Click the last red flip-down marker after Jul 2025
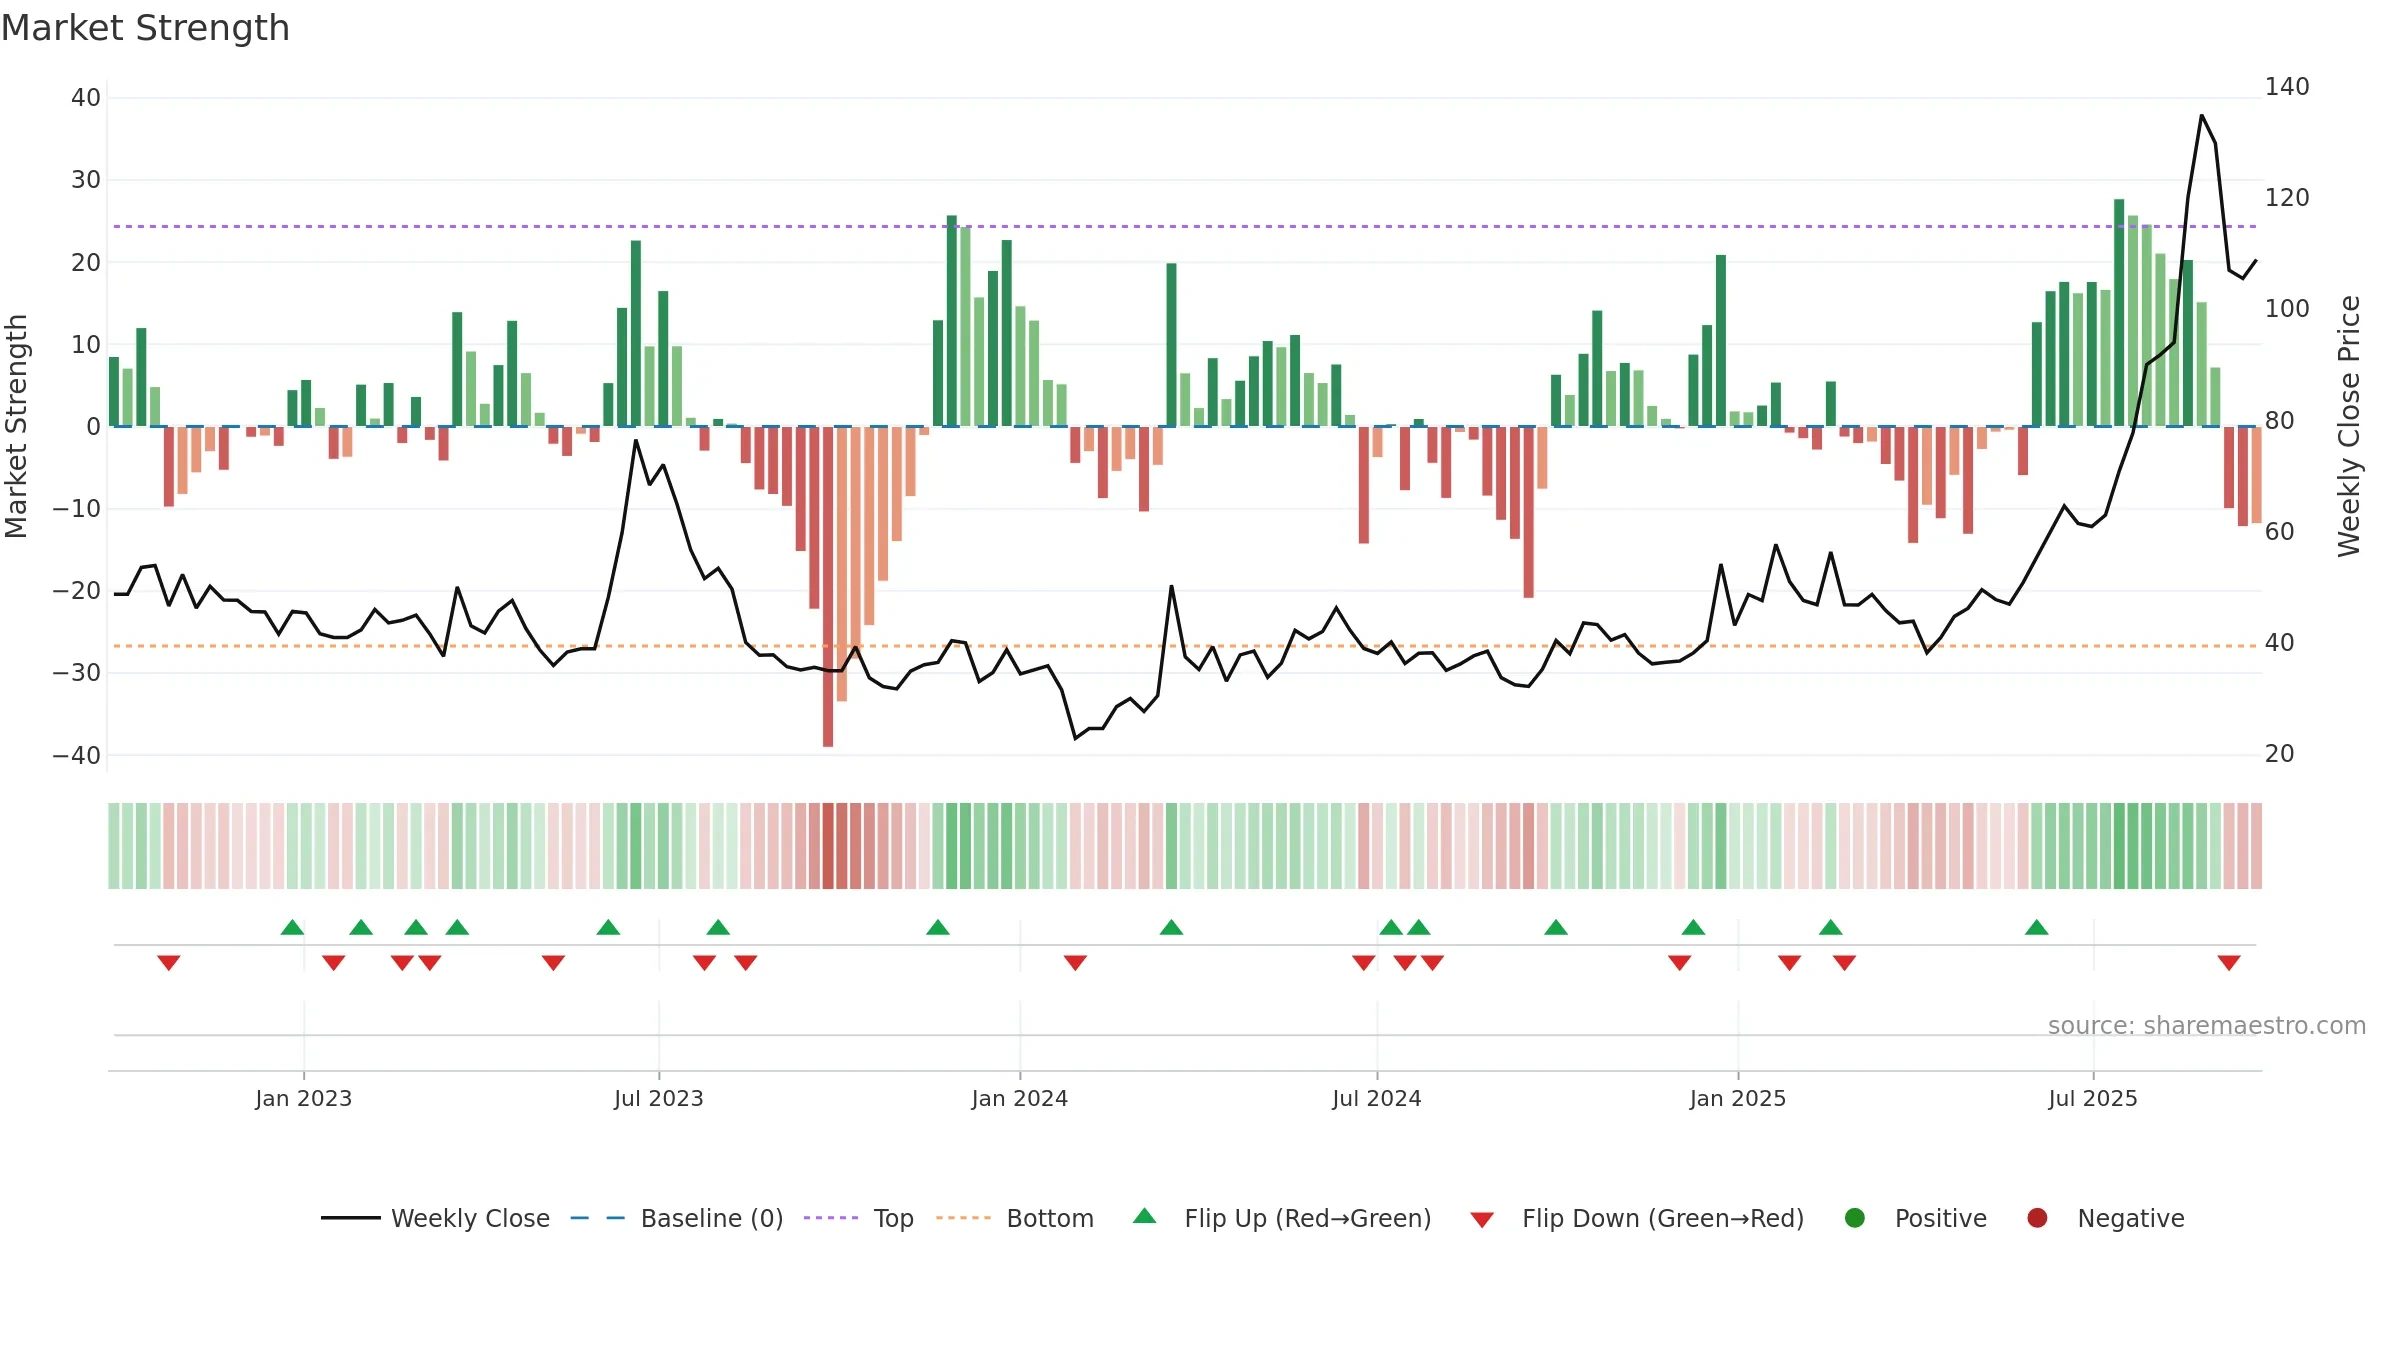The width and height of the screenshot is (2400, 1350). 2229,962
